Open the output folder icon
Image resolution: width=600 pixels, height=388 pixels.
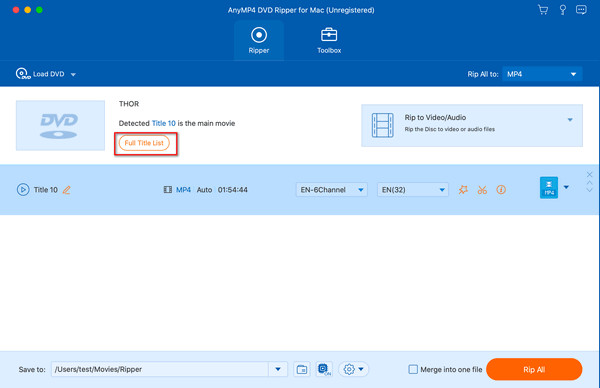(302, 369)
